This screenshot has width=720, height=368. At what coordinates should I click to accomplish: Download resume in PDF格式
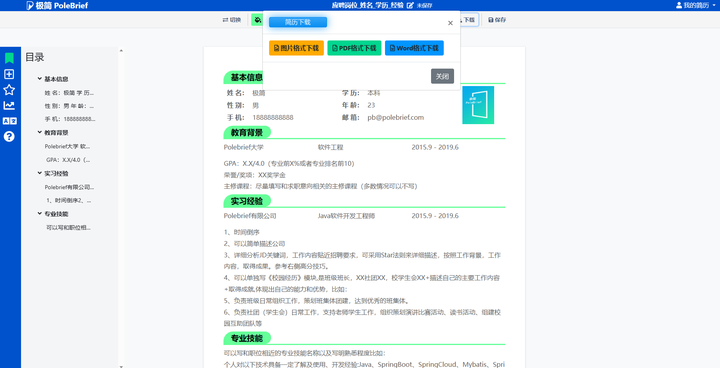click(354, 48)
